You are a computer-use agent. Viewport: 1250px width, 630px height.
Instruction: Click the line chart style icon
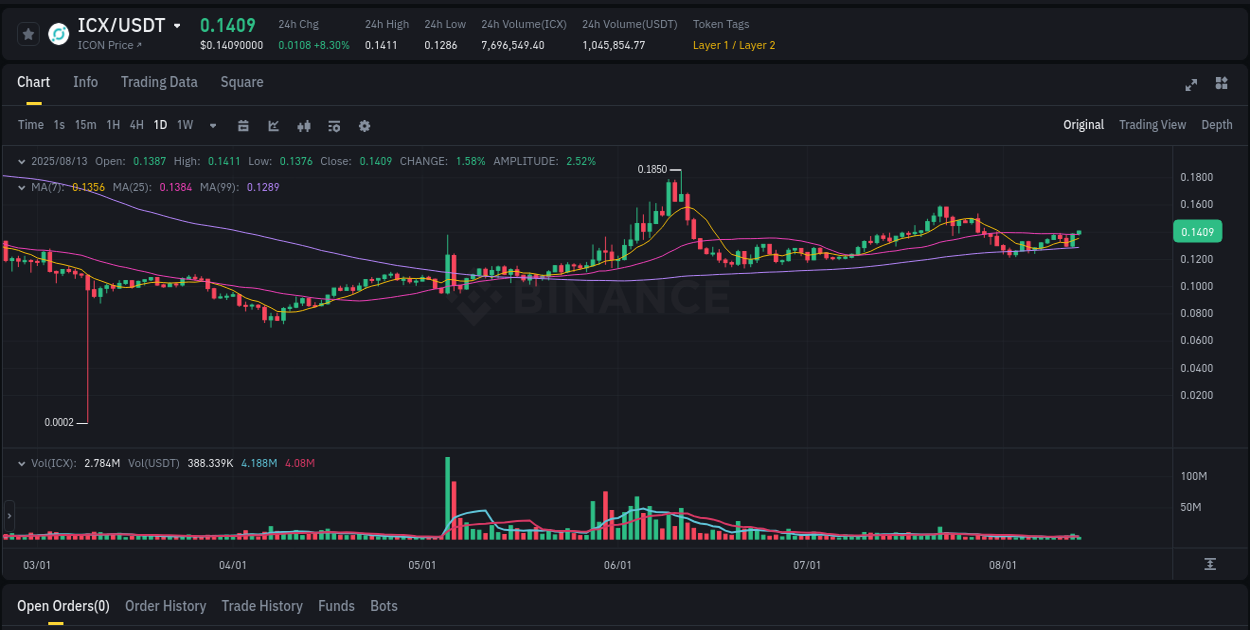click(273, 125)
